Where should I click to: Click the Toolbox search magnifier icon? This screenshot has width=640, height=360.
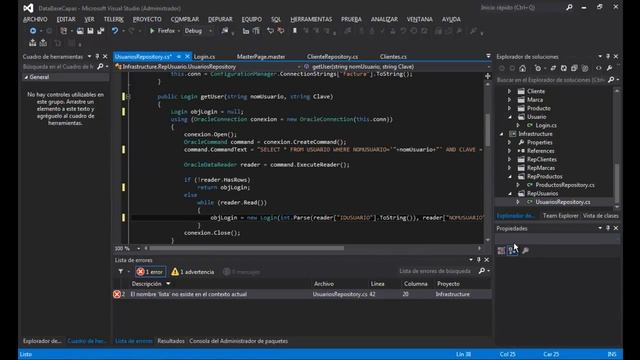(100, 67)
